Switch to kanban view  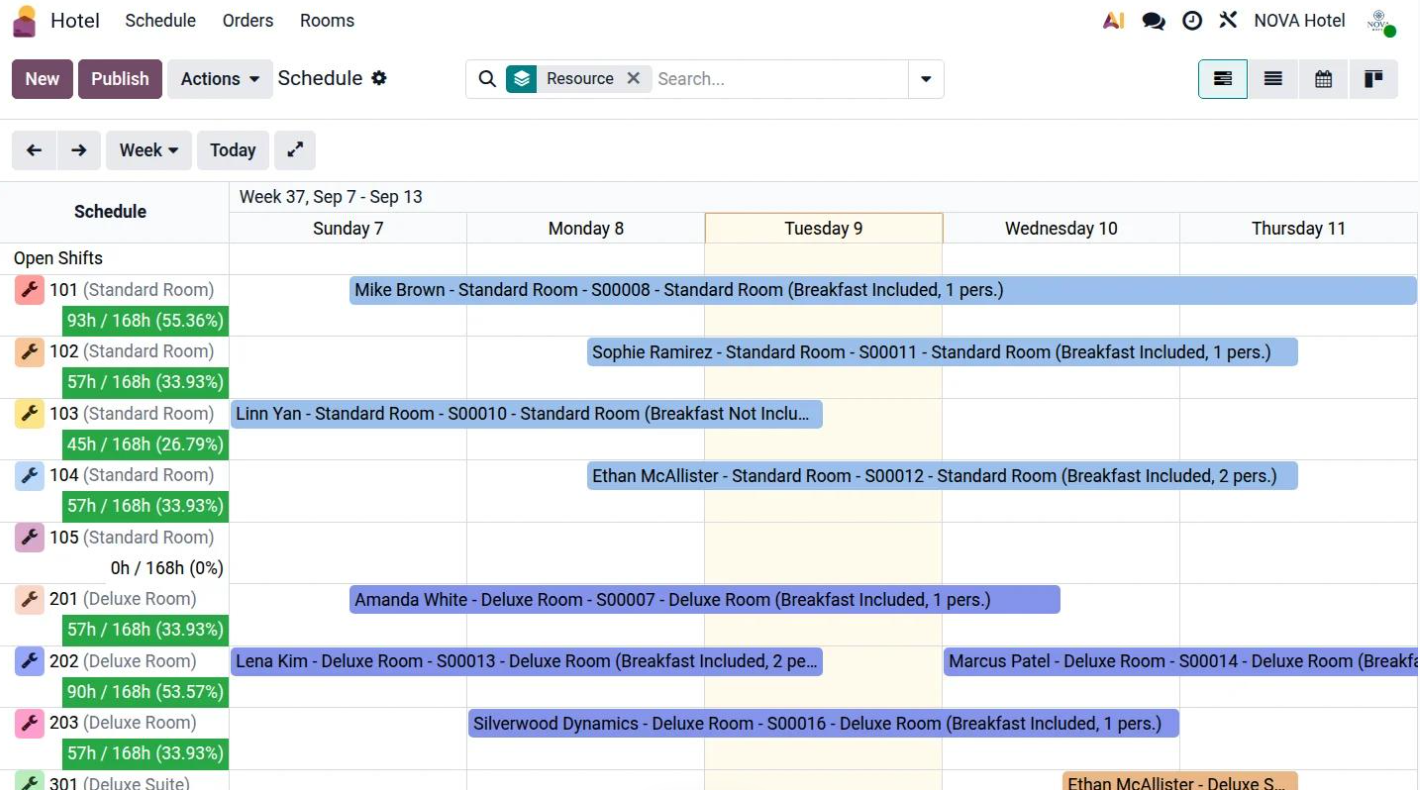pyautogui.click(x=1373, y=79)
